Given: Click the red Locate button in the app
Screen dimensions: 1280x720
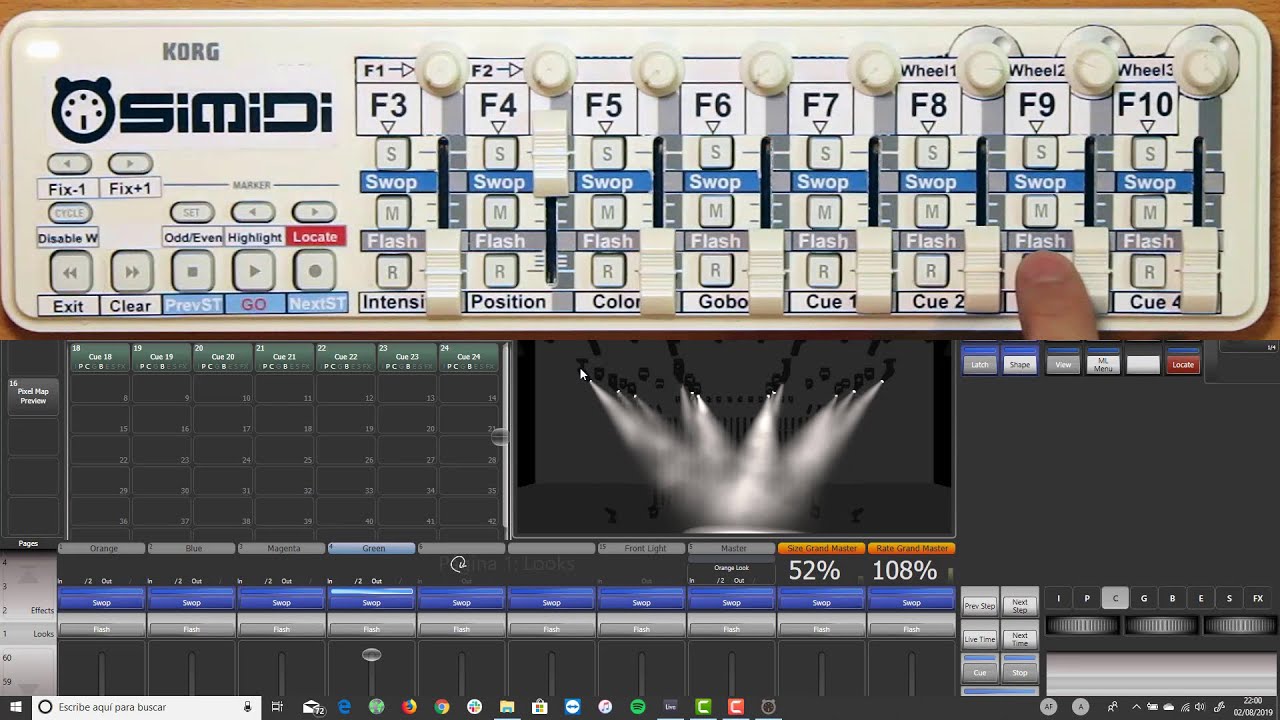Looking at the screenshot, I should (x=1183, y=363).
